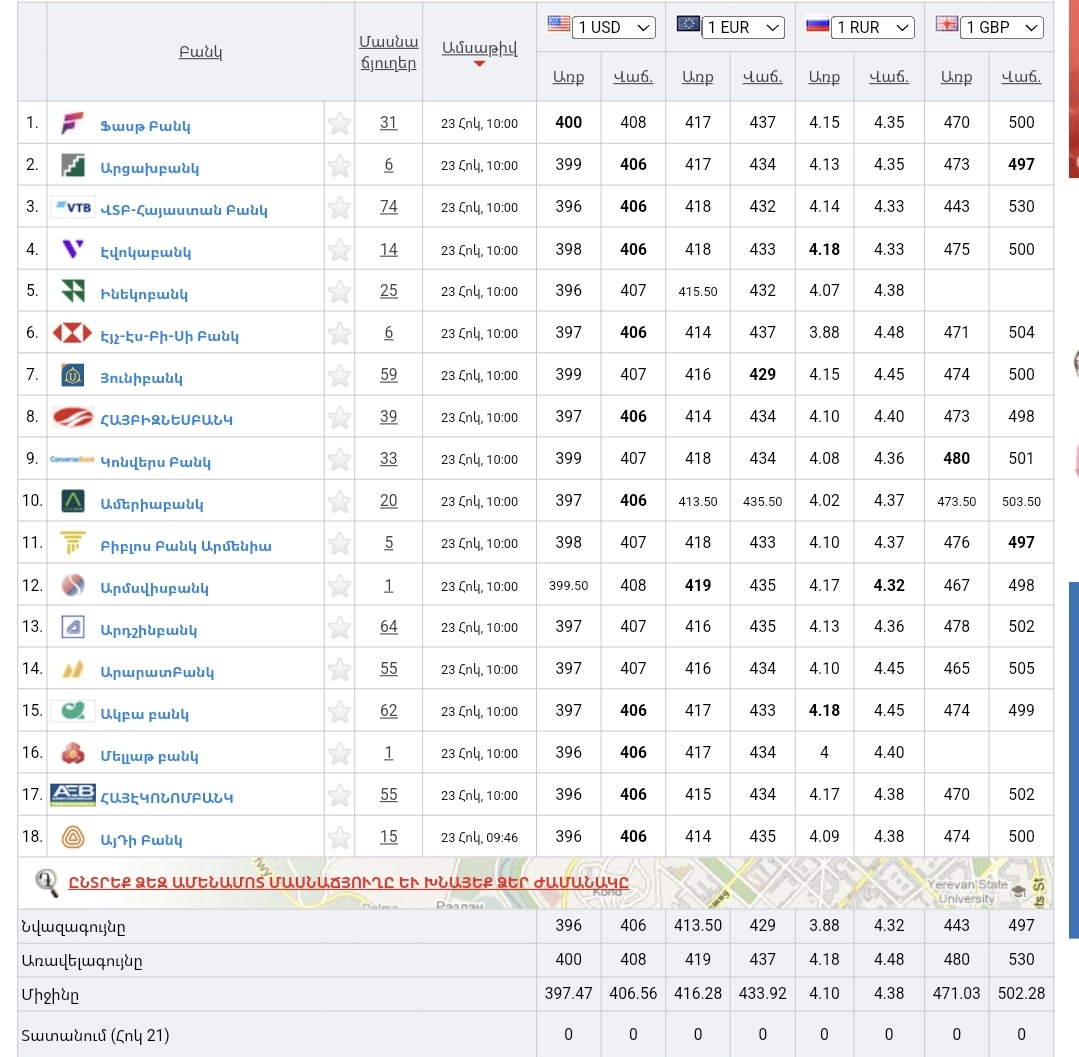Screen dimensions: 1079x1057
Task: Open the ՎՏԲ-Հայաստան Բանկ link
Action: tap(184, 210)
